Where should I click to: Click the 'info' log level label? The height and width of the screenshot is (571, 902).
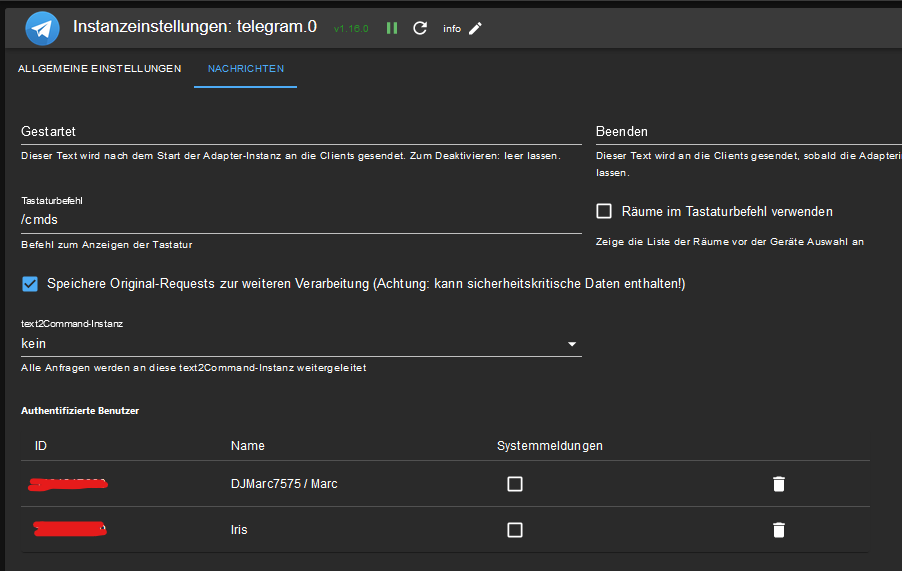pos(452,29)
